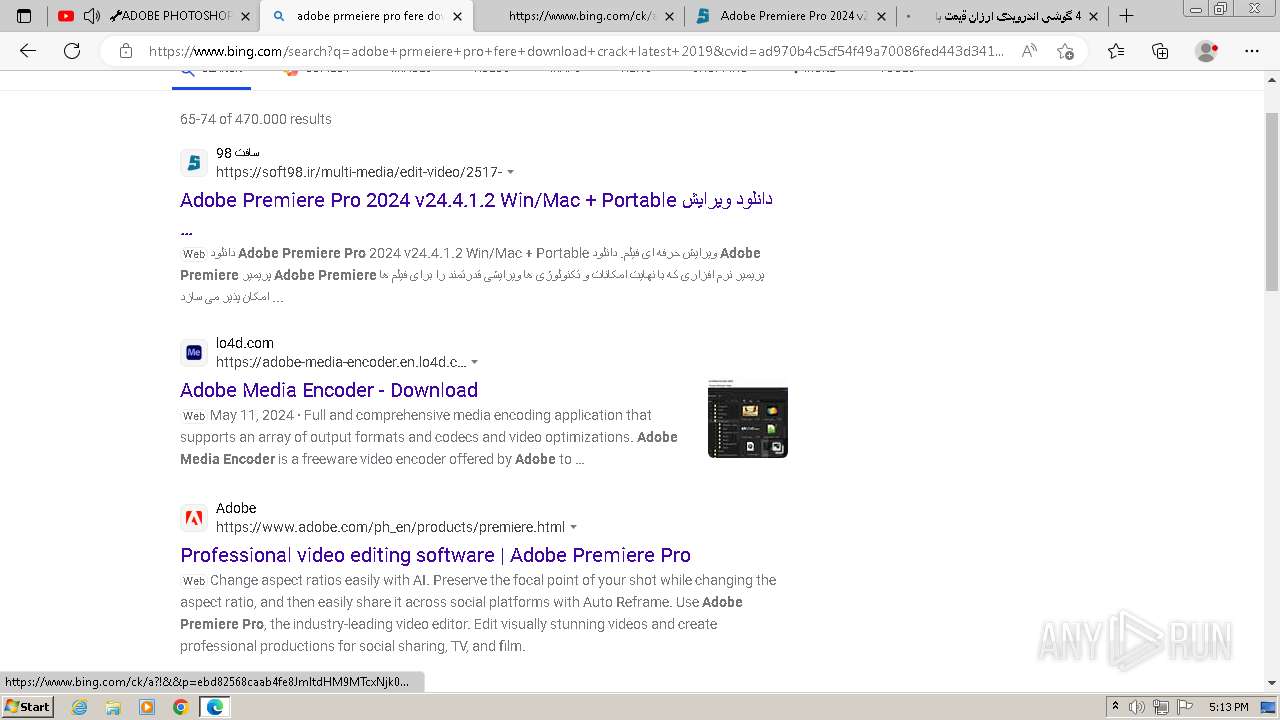Expand the lo4d.com URL dropdown arrow
1280x720 pixels.
point(475,363)
